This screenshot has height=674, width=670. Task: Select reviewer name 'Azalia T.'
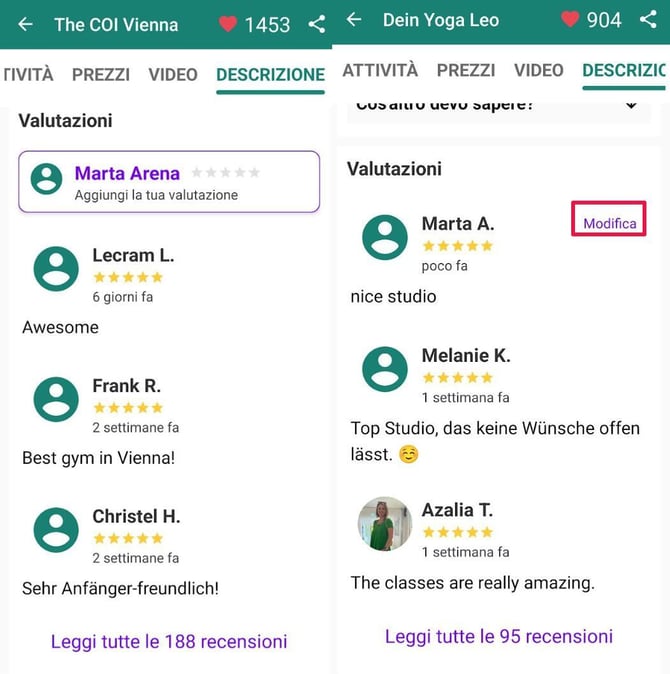pos(457,510)
